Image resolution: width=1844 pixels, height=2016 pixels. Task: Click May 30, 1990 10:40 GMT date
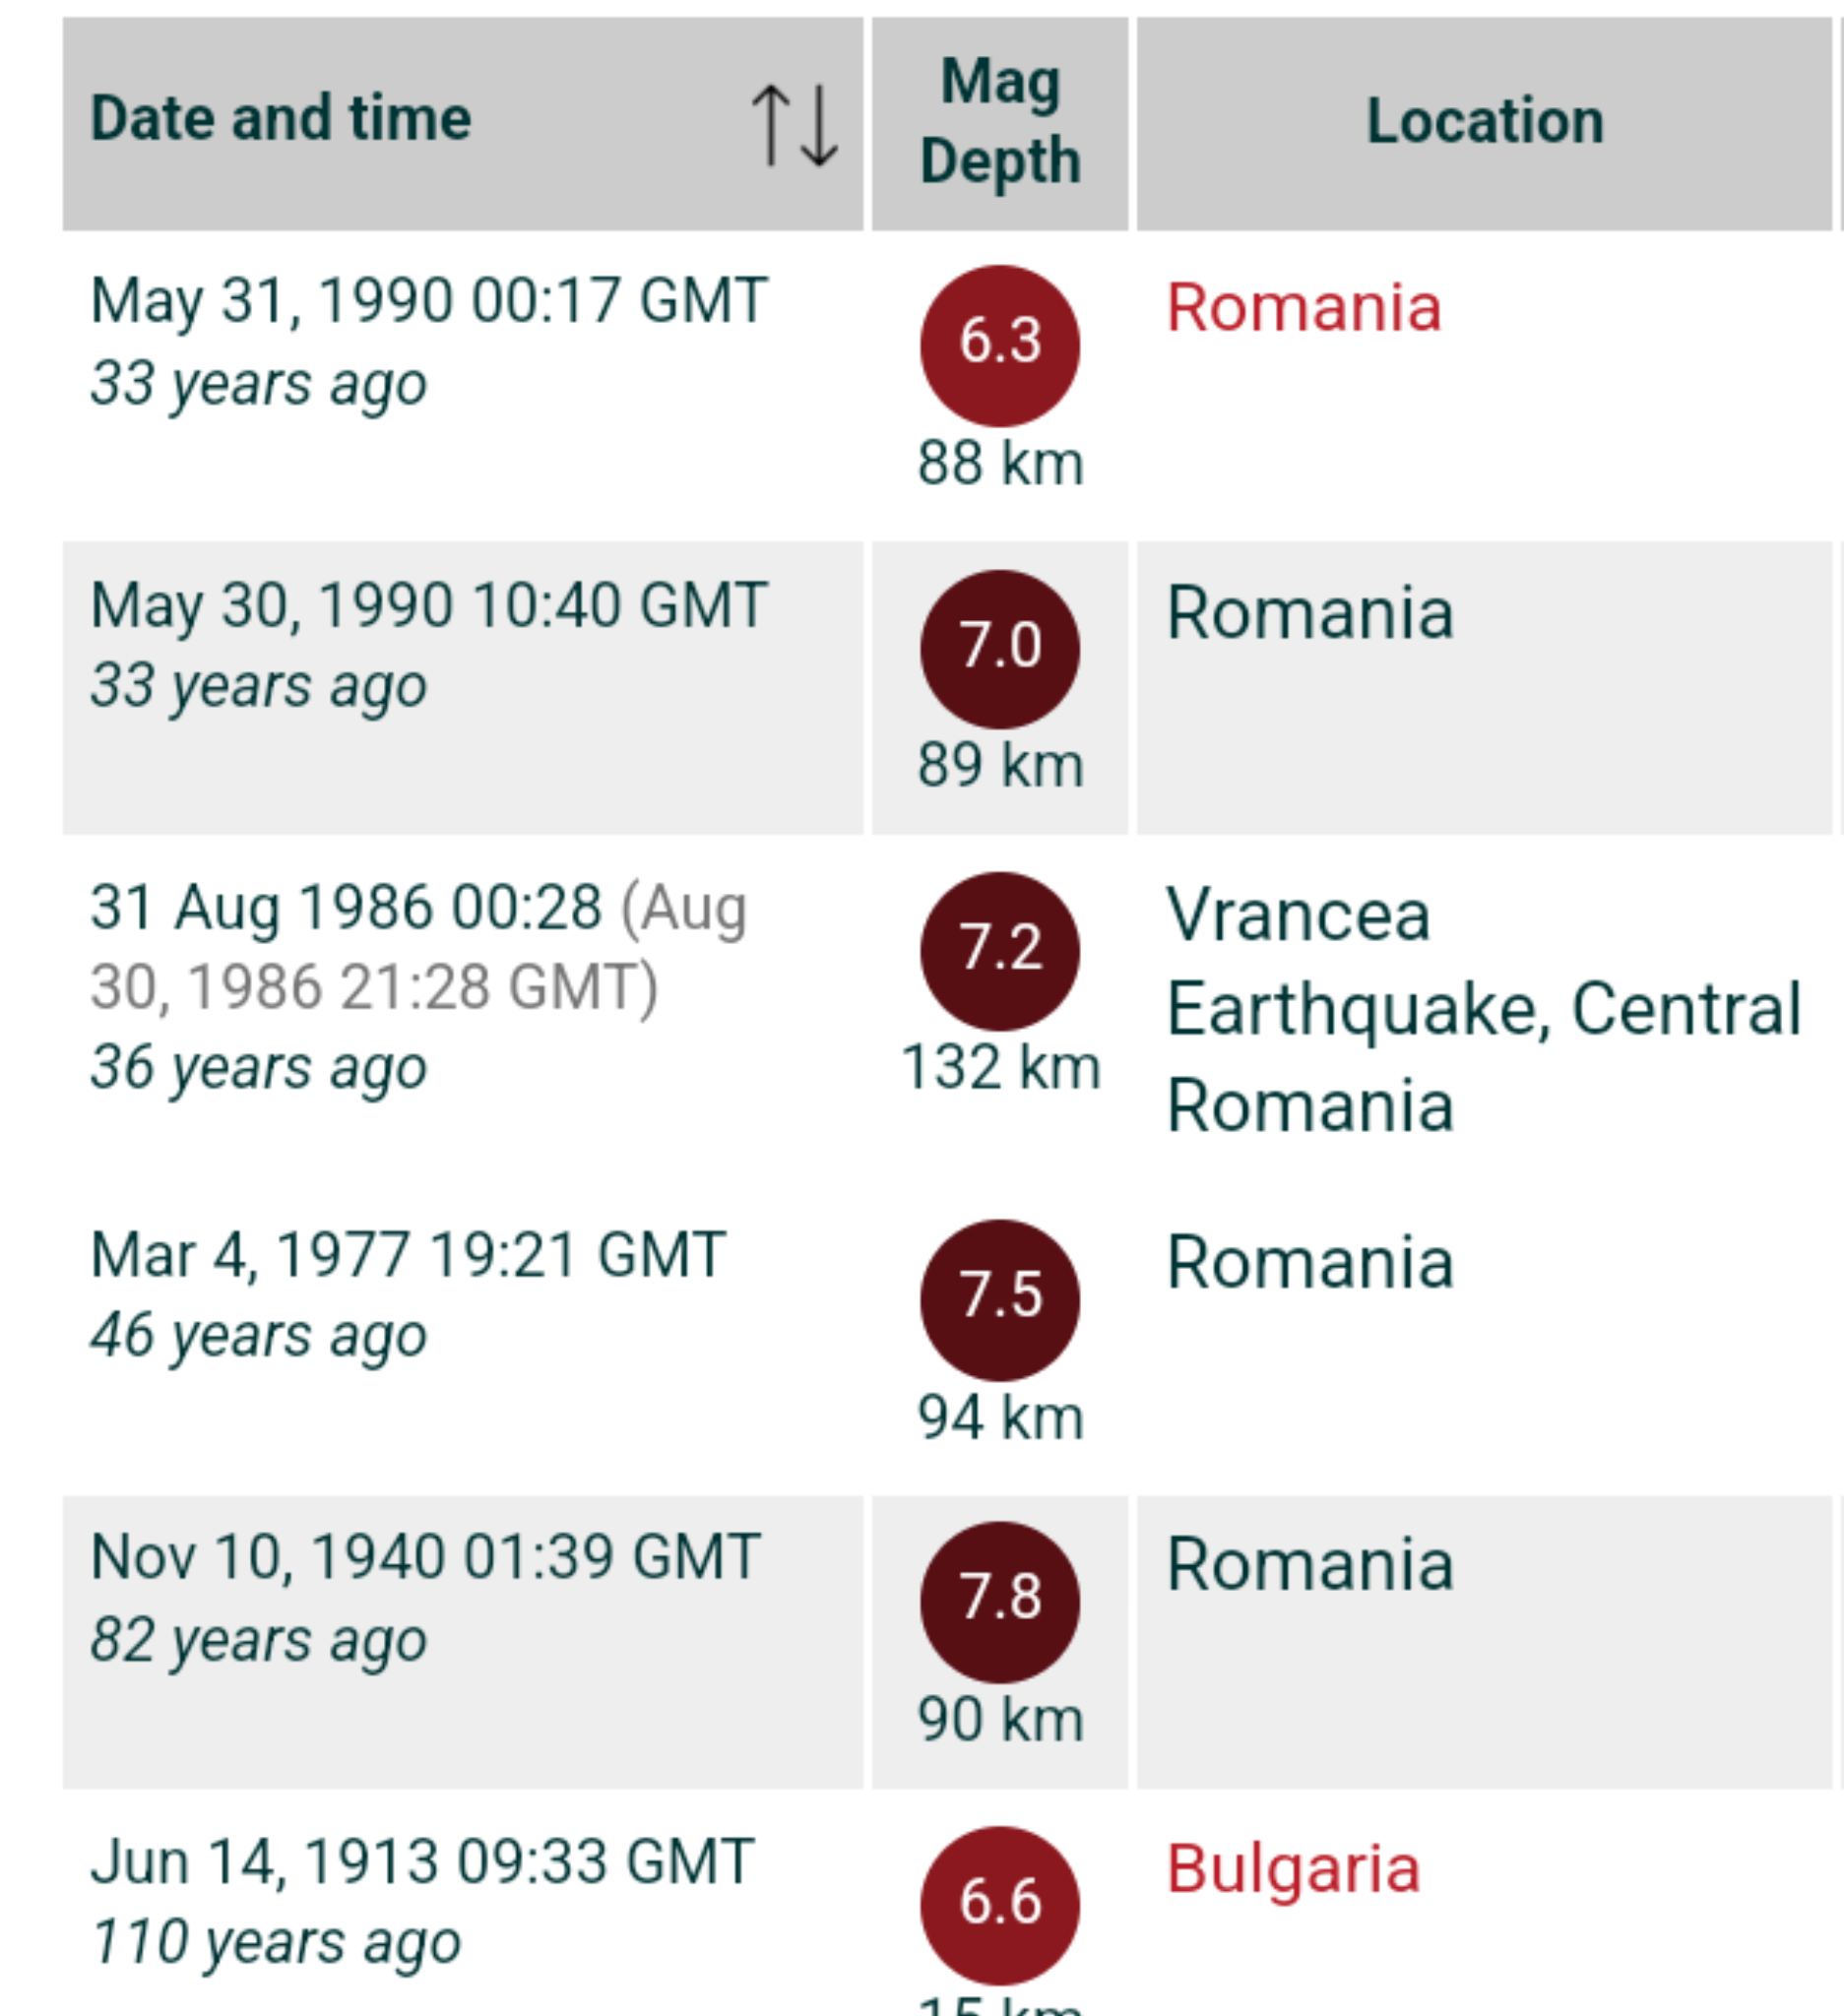coord(429,605)
